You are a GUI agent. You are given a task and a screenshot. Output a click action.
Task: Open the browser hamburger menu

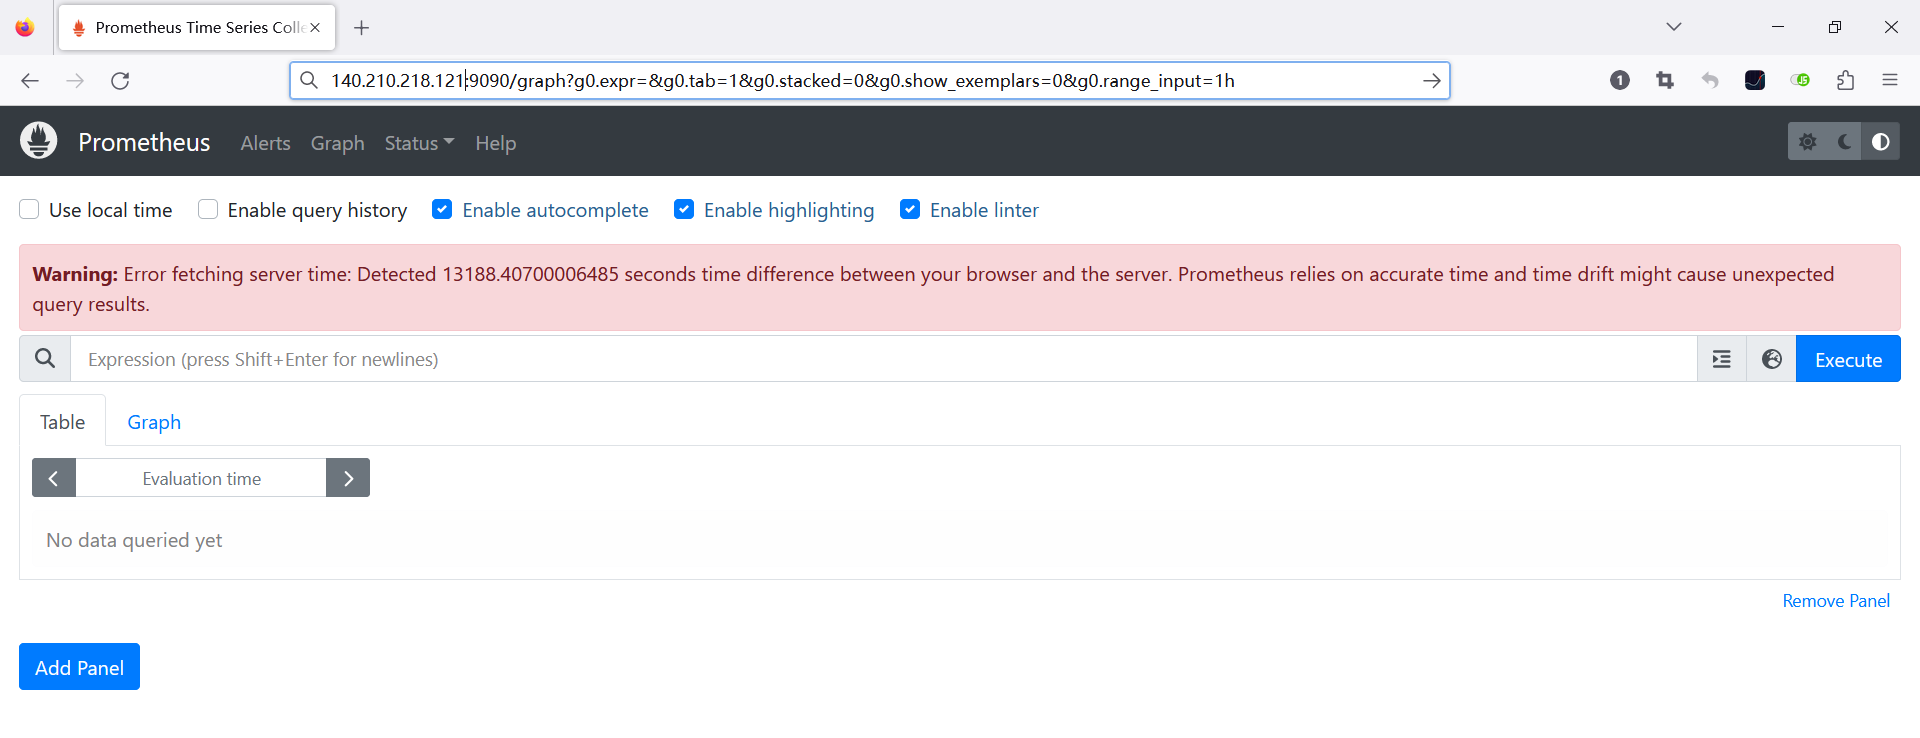1889,81
